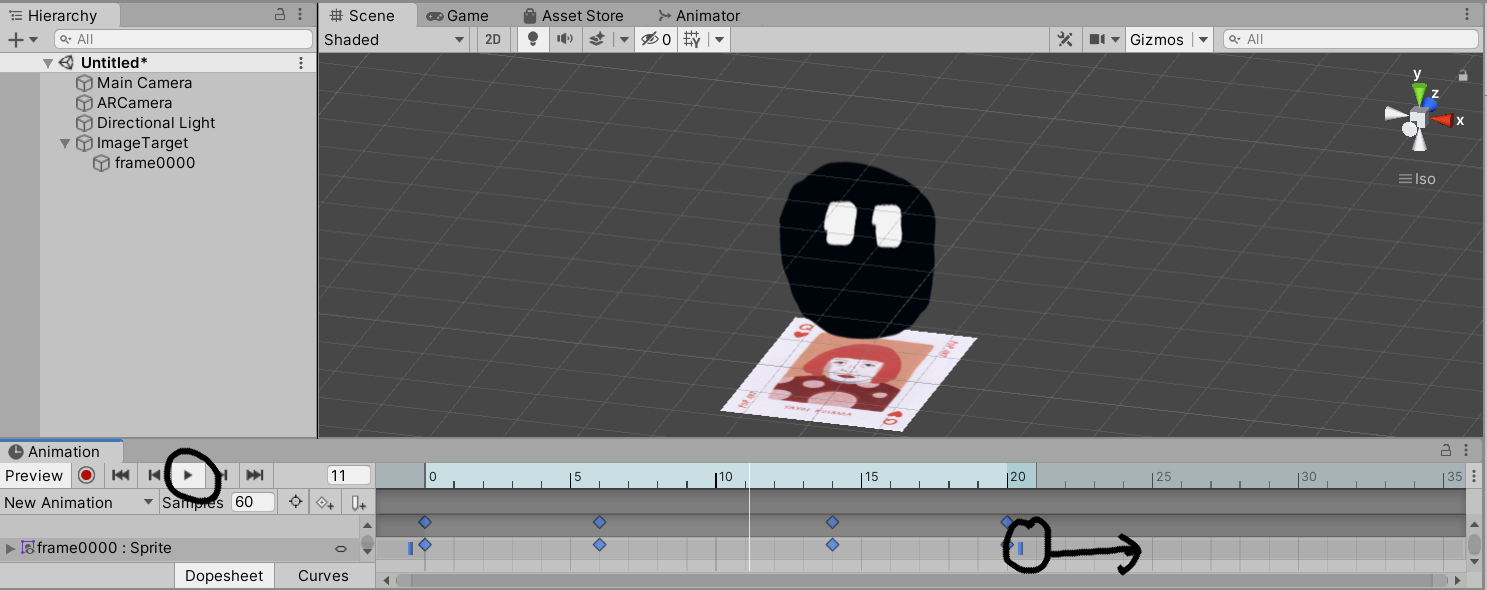Toggle 2D view mode in Scene
Image resolution: width=1487 pixels, height=590 pixels.
[492, 40]
